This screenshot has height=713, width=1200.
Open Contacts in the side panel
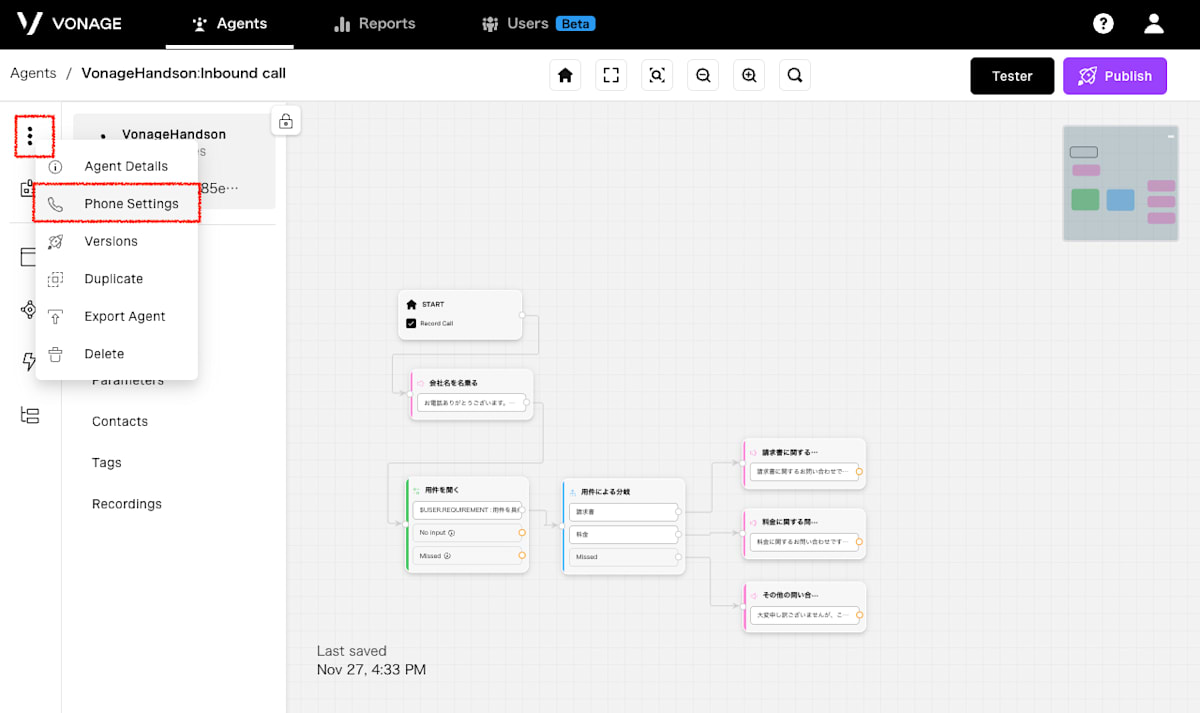click(120, 421)
